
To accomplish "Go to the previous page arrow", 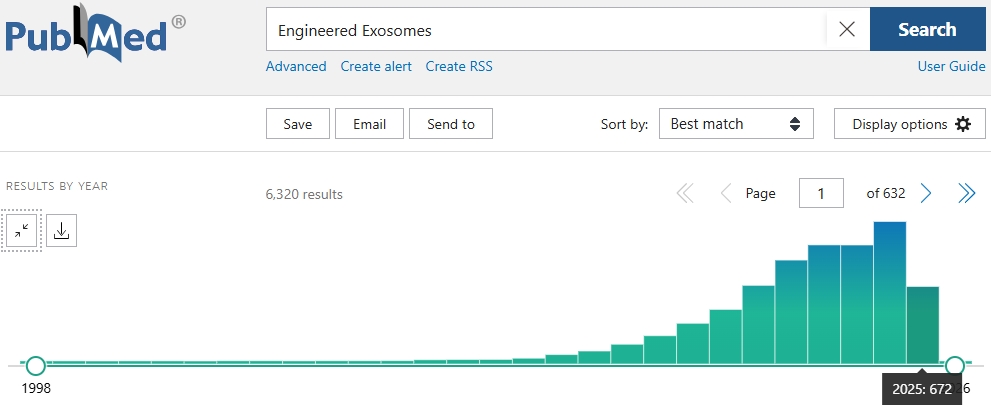I will point(726,194).
